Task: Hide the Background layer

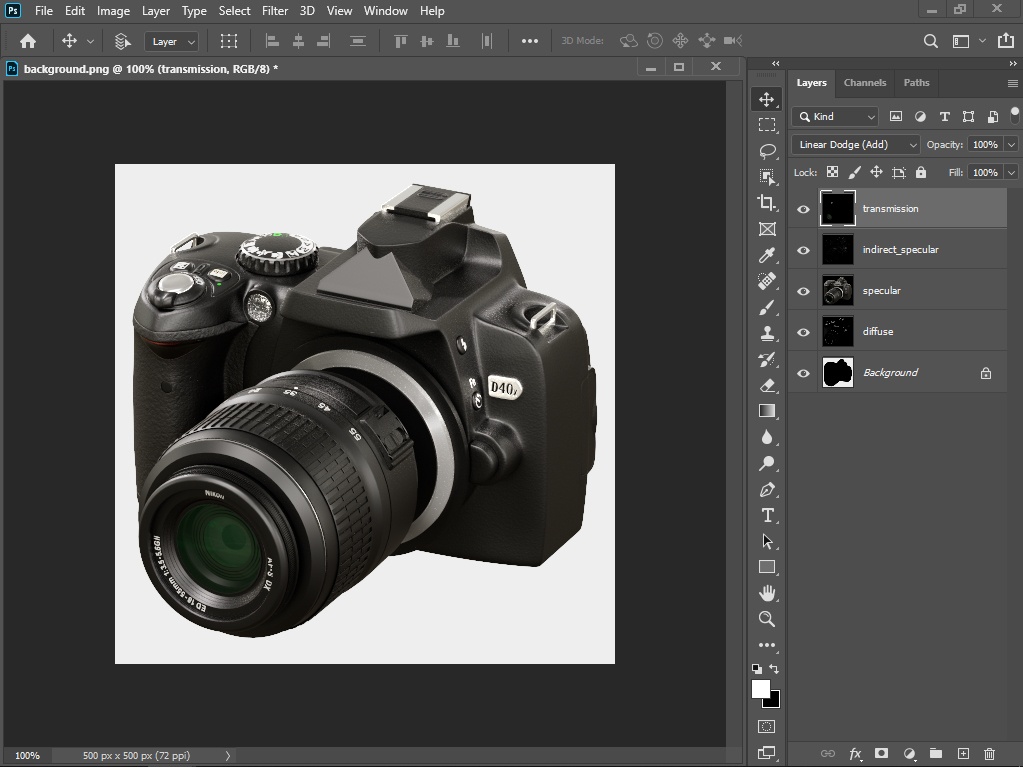Action: 803,373
